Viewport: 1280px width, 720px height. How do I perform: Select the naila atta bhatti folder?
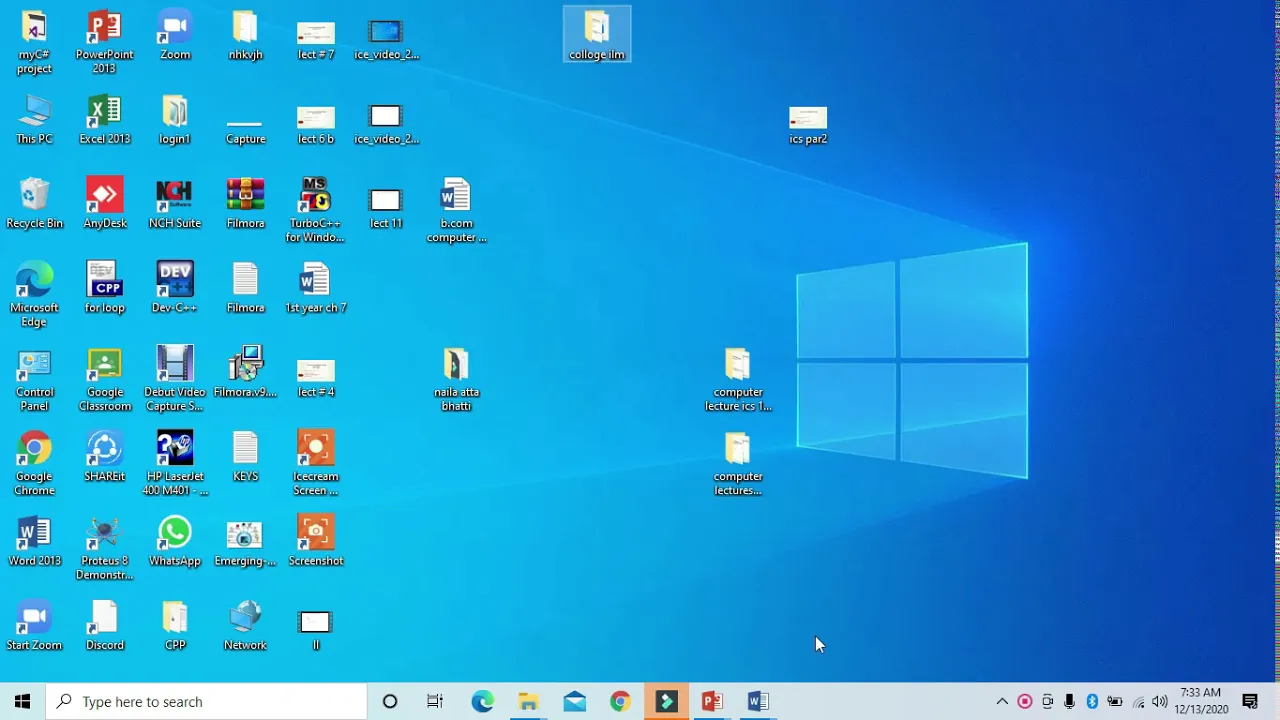click(456, 380)
